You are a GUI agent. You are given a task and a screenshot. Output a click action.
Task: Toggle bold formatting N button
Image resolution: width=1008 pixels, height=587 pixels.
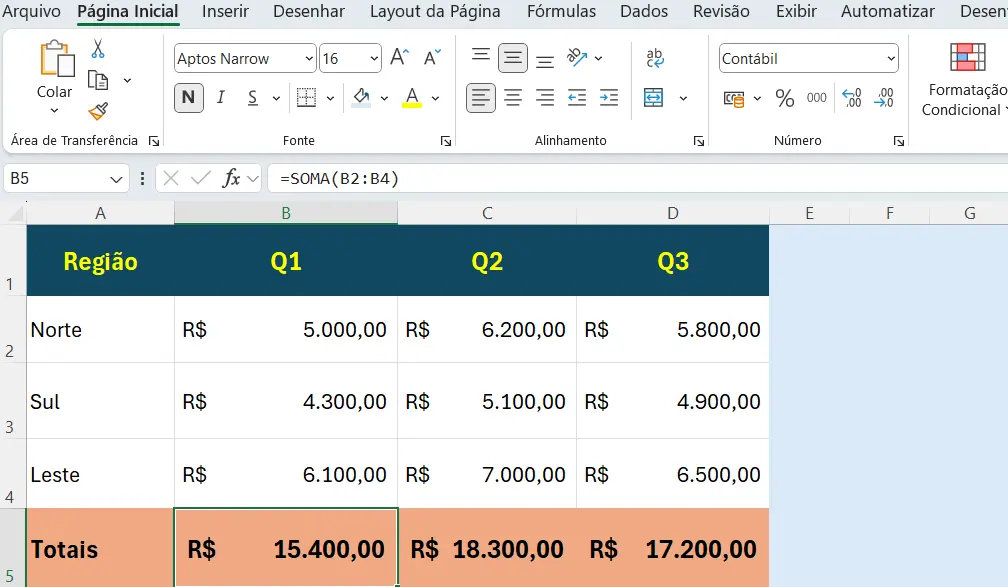188,98
